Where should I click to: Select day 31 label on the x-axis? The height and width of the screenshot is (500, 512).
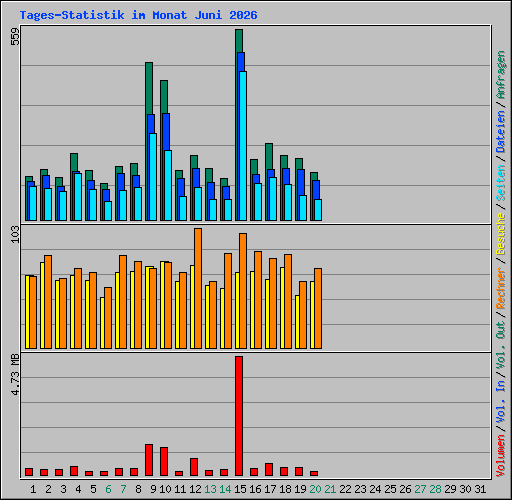[480, 489]
